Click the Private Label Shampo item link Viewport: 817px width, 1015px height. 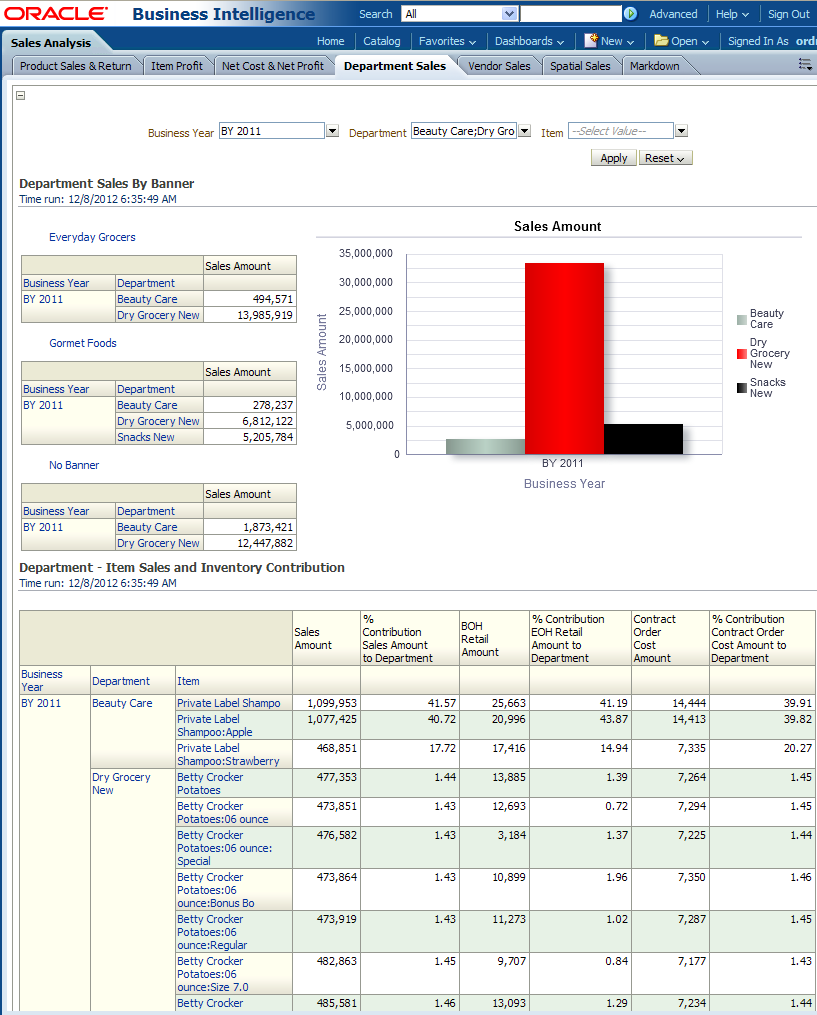(228, 703)
